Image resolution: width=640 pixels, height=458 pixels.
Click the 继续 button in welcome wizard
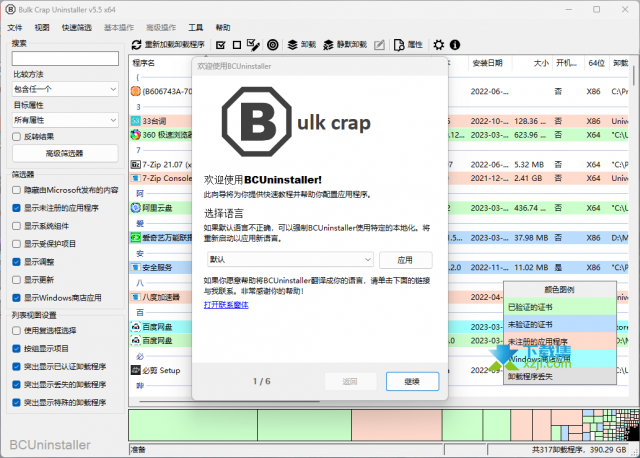pyautogui.click(x=412, y=381)
